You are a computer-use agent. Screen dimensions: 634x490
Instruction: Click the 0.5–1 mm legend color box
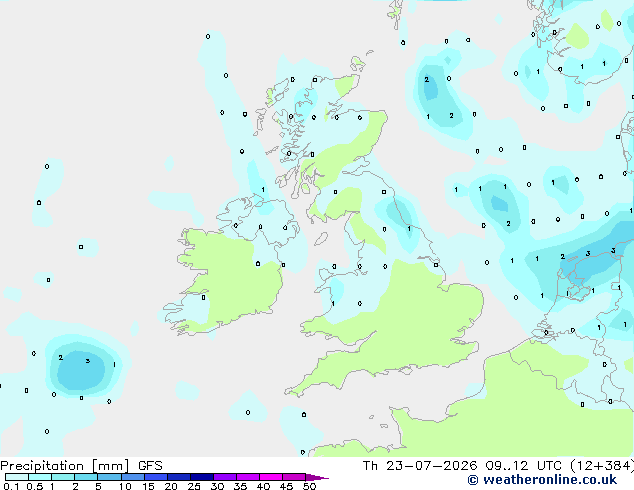coord(40,477)
